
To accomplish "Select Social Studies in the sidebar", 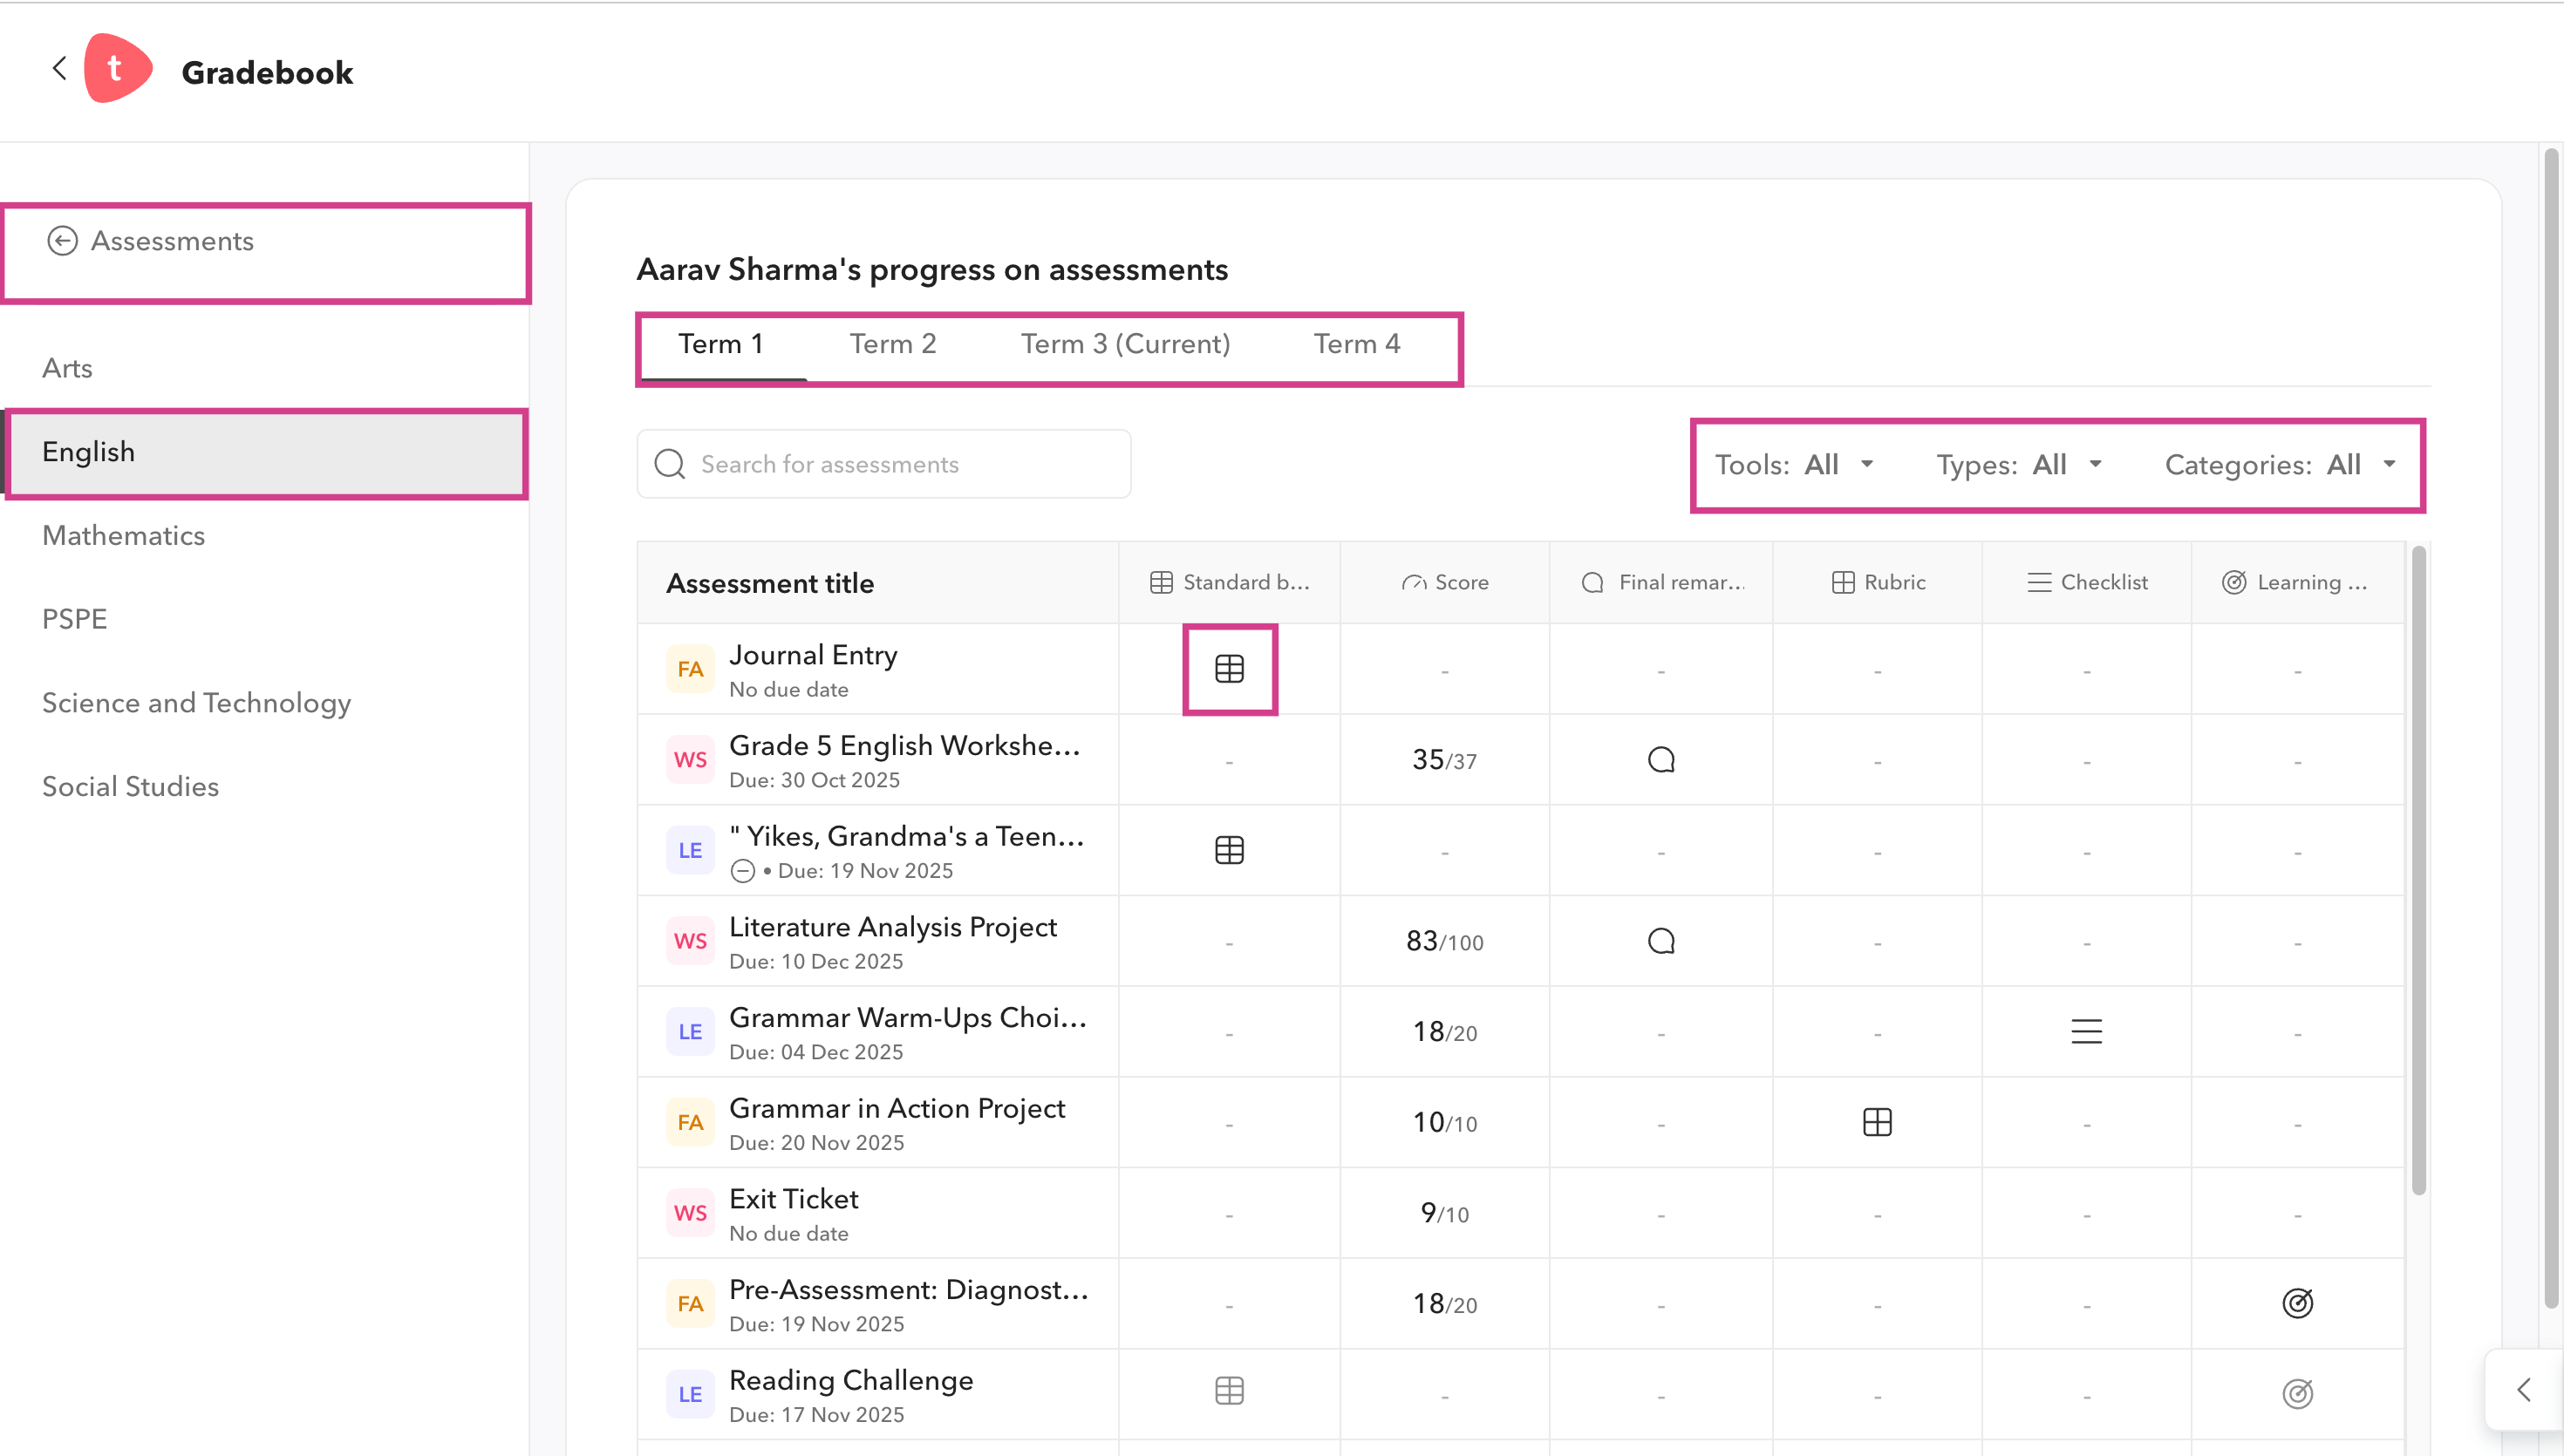I will click(264, 786).
